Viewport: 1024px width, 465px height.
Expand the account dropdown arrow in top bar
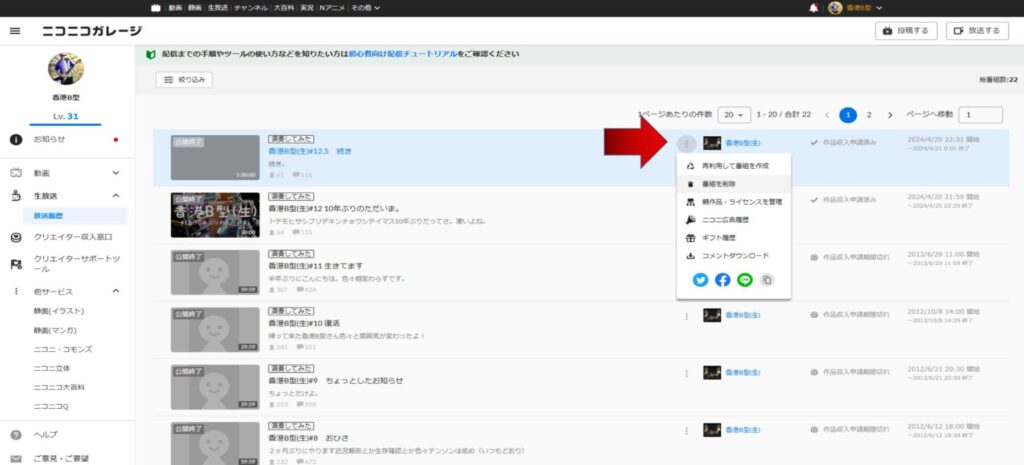coord(879,8)
